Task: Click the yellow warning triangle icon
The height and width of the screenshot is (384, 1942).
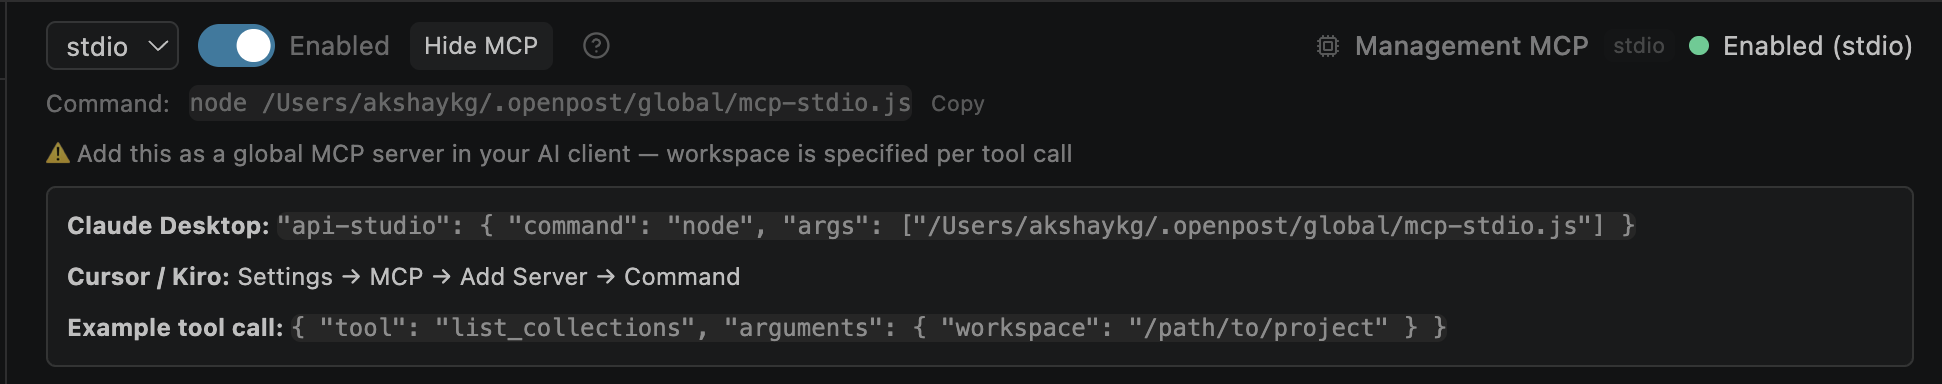Action: 58,153
